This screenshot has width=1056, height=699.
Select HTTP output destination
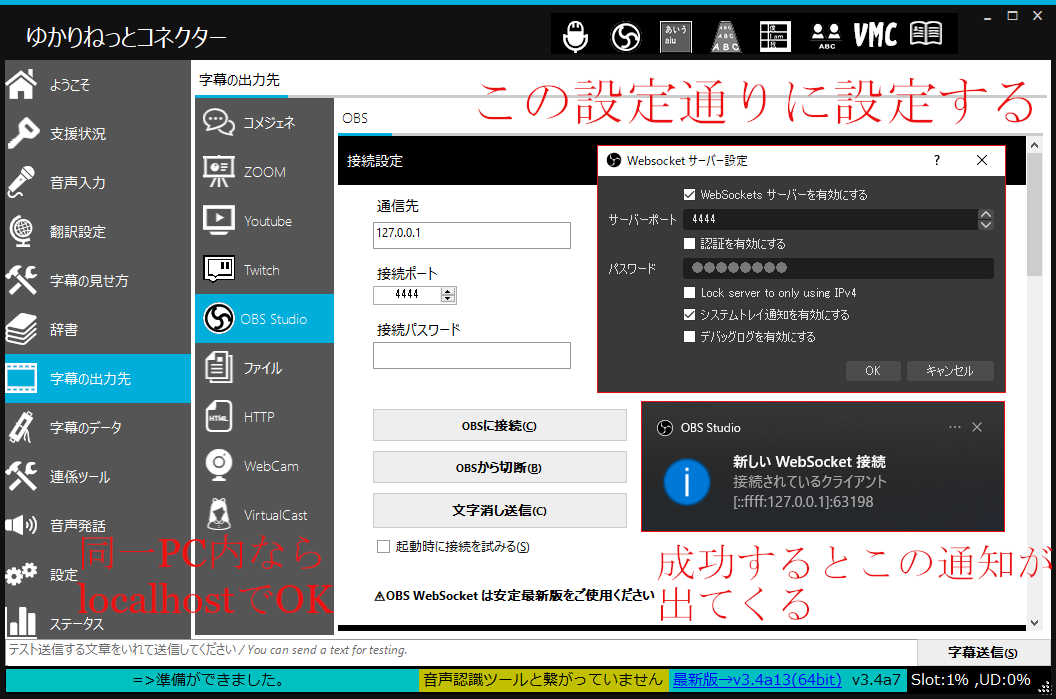[264, 417]
